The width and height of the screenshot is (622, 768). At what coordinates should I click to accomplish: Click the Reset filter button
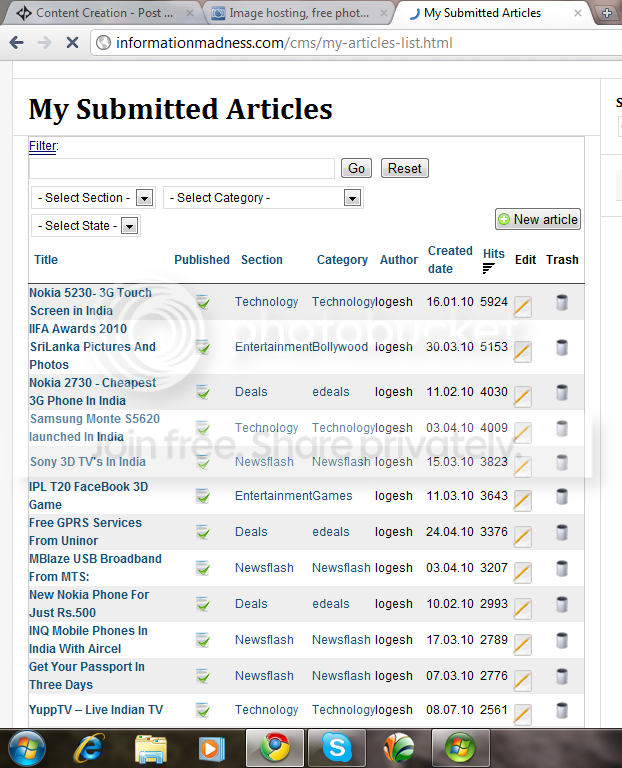[405, 168]
